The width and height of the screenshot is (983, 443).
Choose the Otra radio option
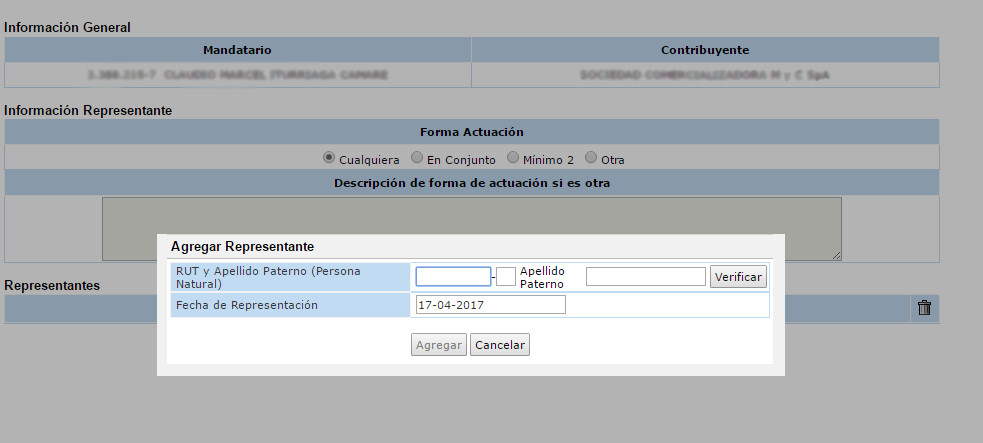click(591, 158)
